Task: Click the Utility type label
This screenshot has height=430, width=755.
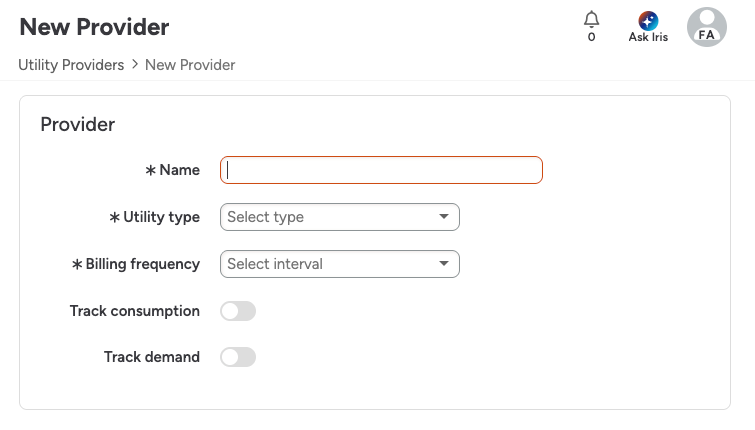Action: click(161, 217)
